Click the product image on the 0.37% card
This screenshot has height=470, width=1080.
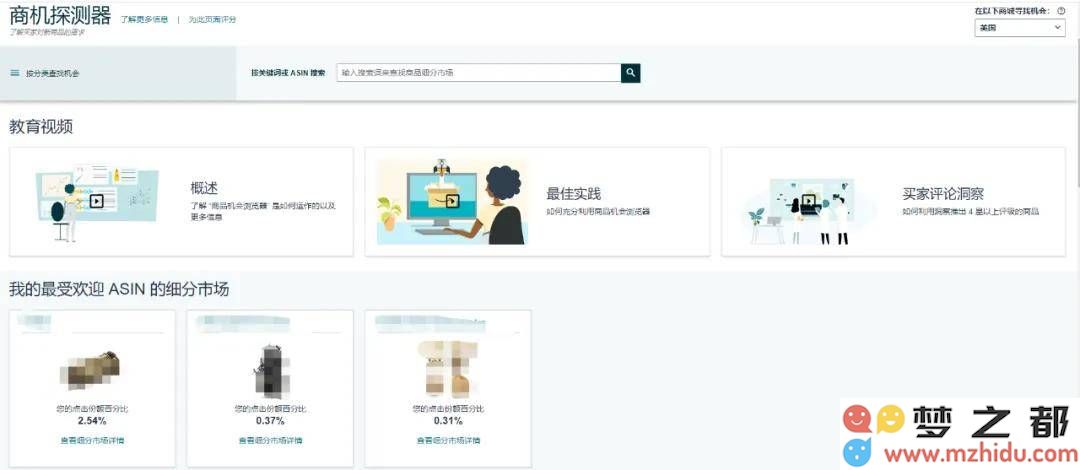click(269, 371)
